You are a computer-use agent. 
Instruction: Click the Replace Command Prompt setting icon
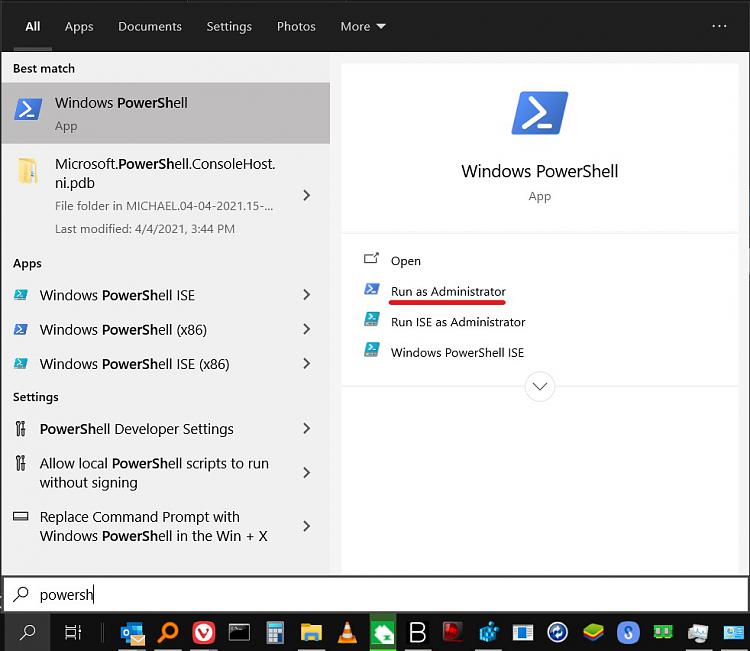[21, 516]
